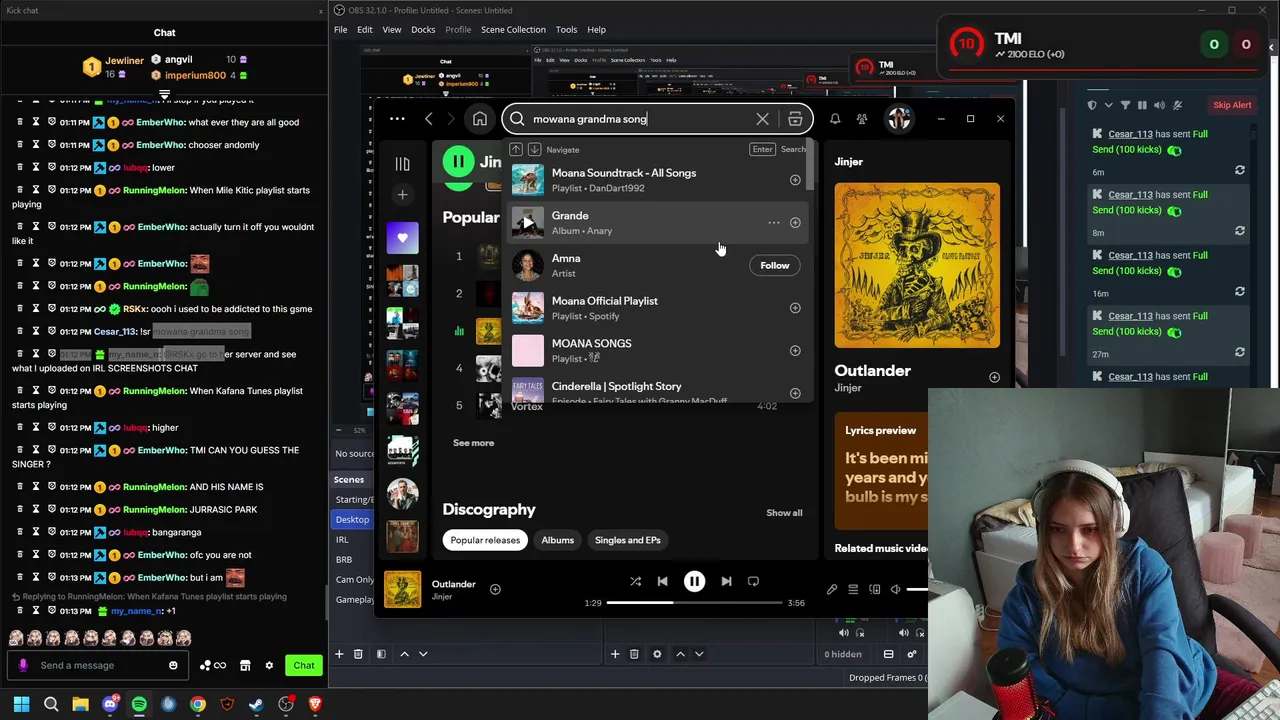This screenshot has height=720, width=1280.
Task: Open Cinderella Spotlight Story result
Action: pos(655,390)
